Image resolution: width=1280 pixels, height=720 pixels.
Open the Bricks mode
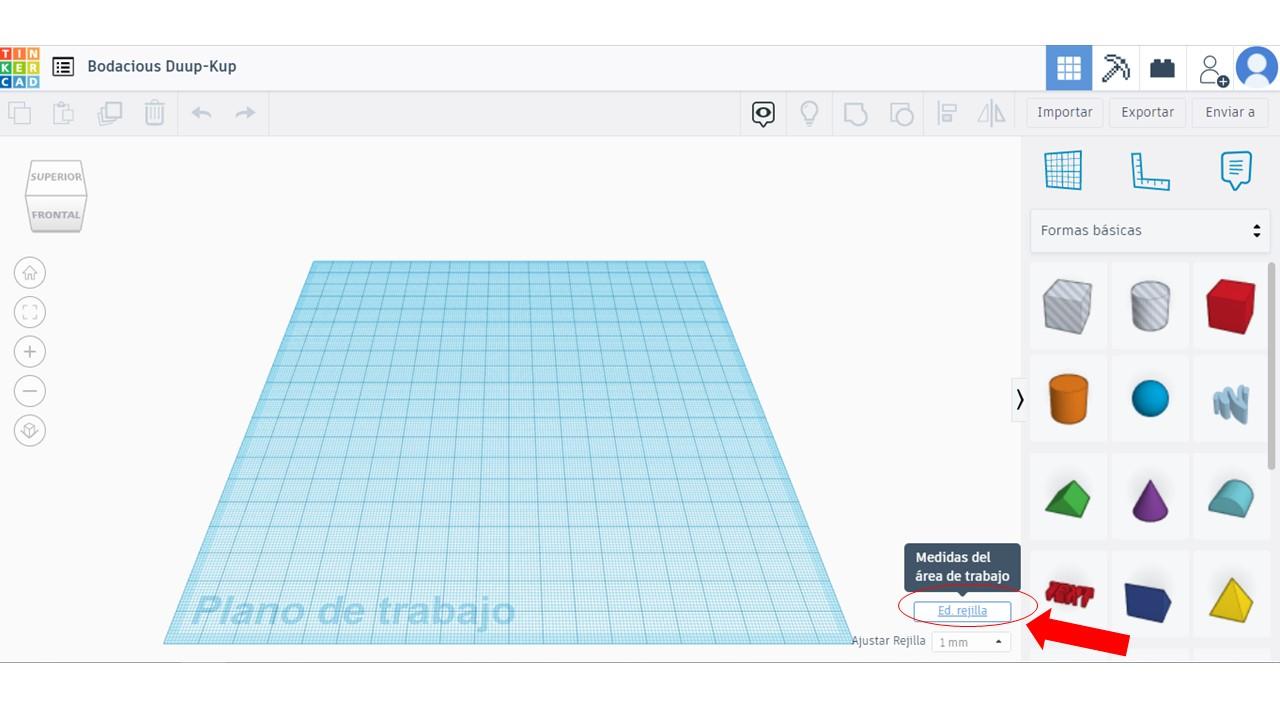pyautogui.click(x=1162, y=68)
